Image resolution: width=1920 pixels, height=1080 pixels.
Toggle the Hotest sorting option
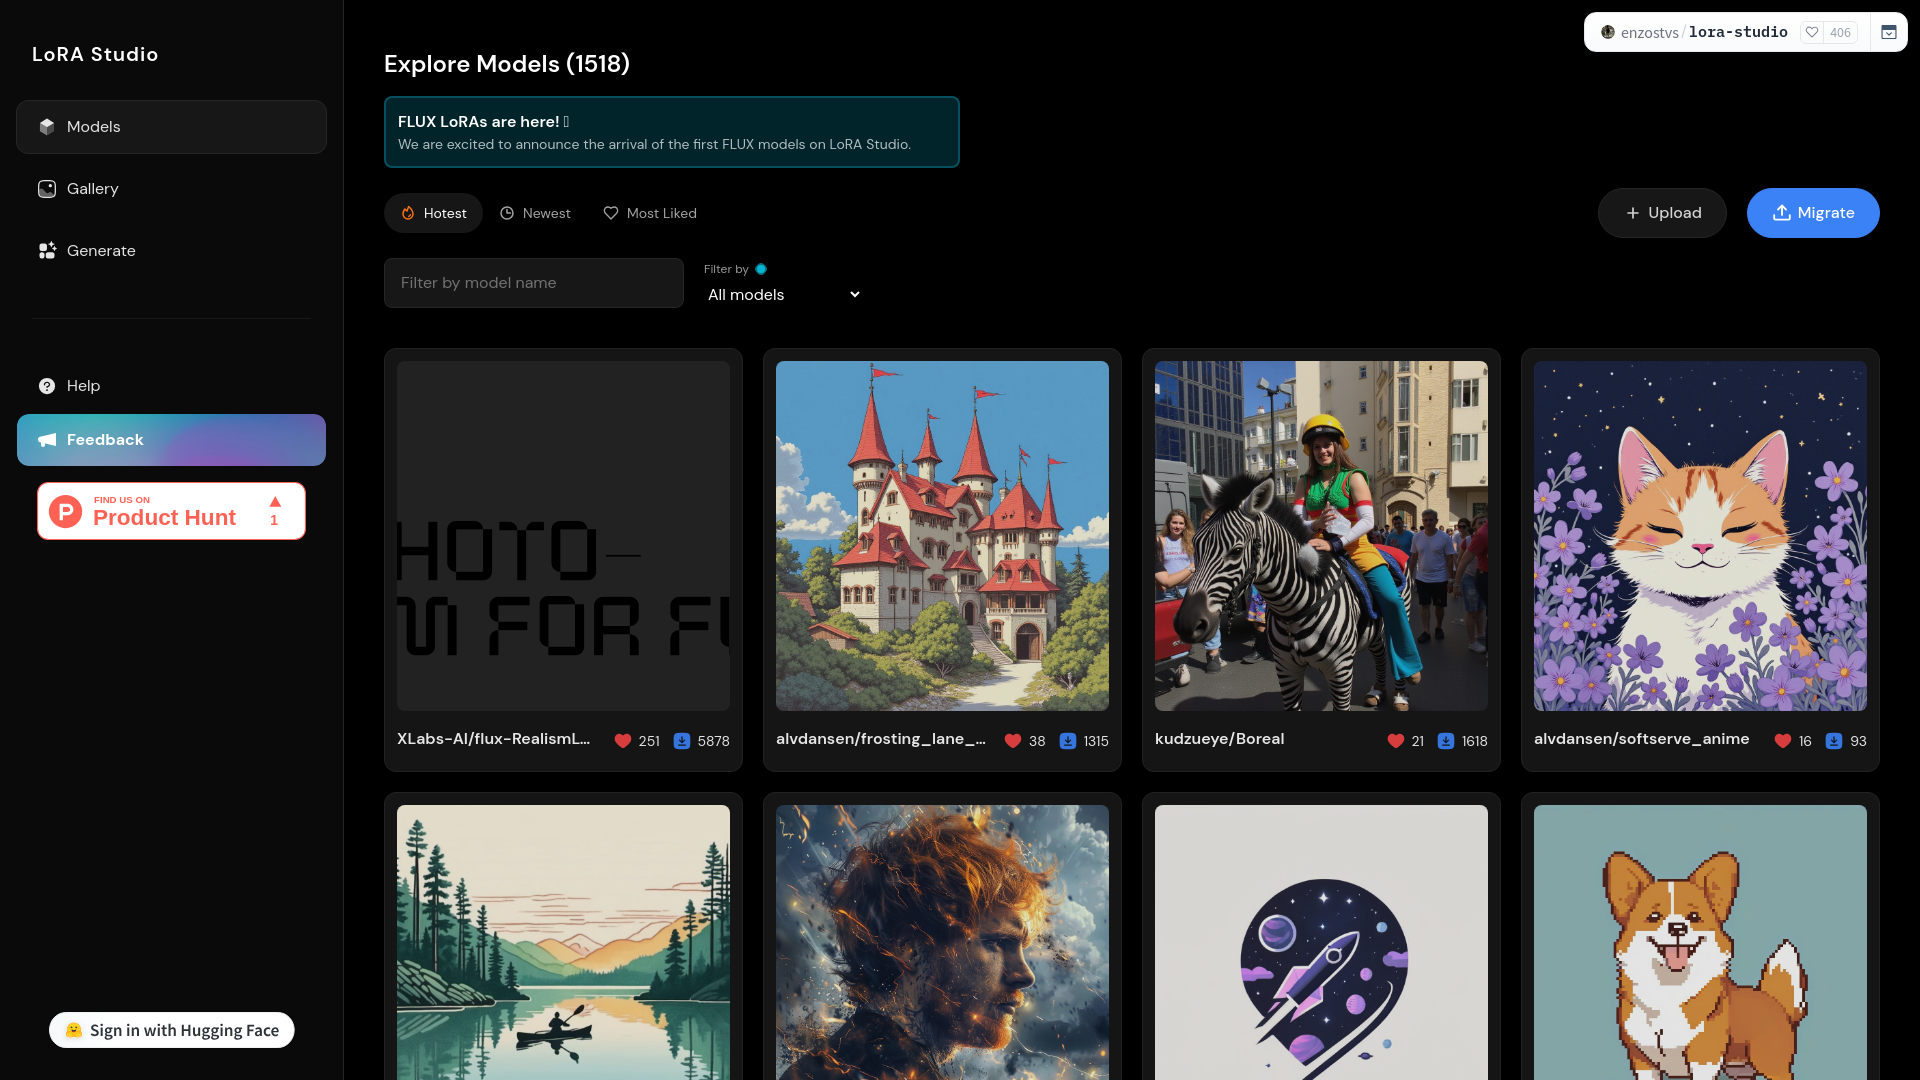pyautogui.click(x=433, y=213)
